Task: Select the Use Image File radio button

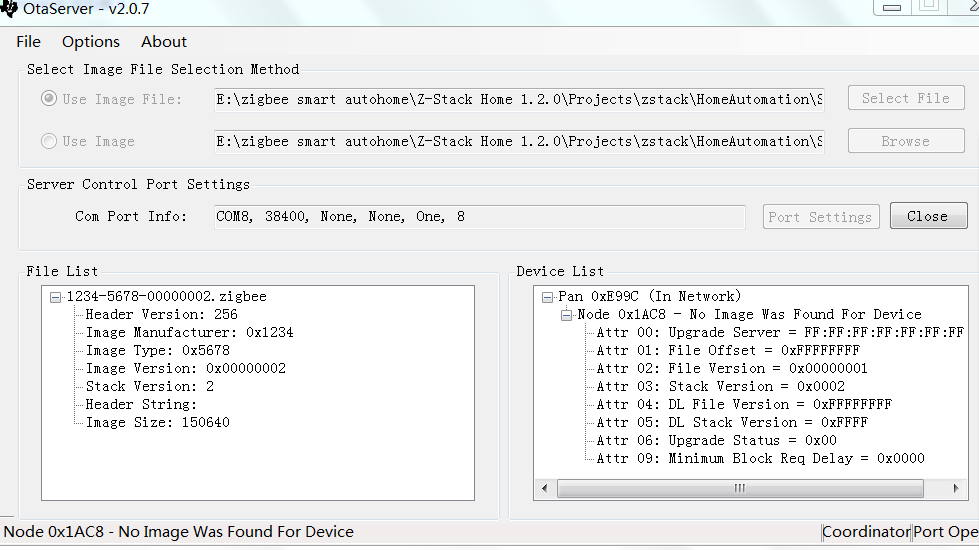Action: pos(48,99)
